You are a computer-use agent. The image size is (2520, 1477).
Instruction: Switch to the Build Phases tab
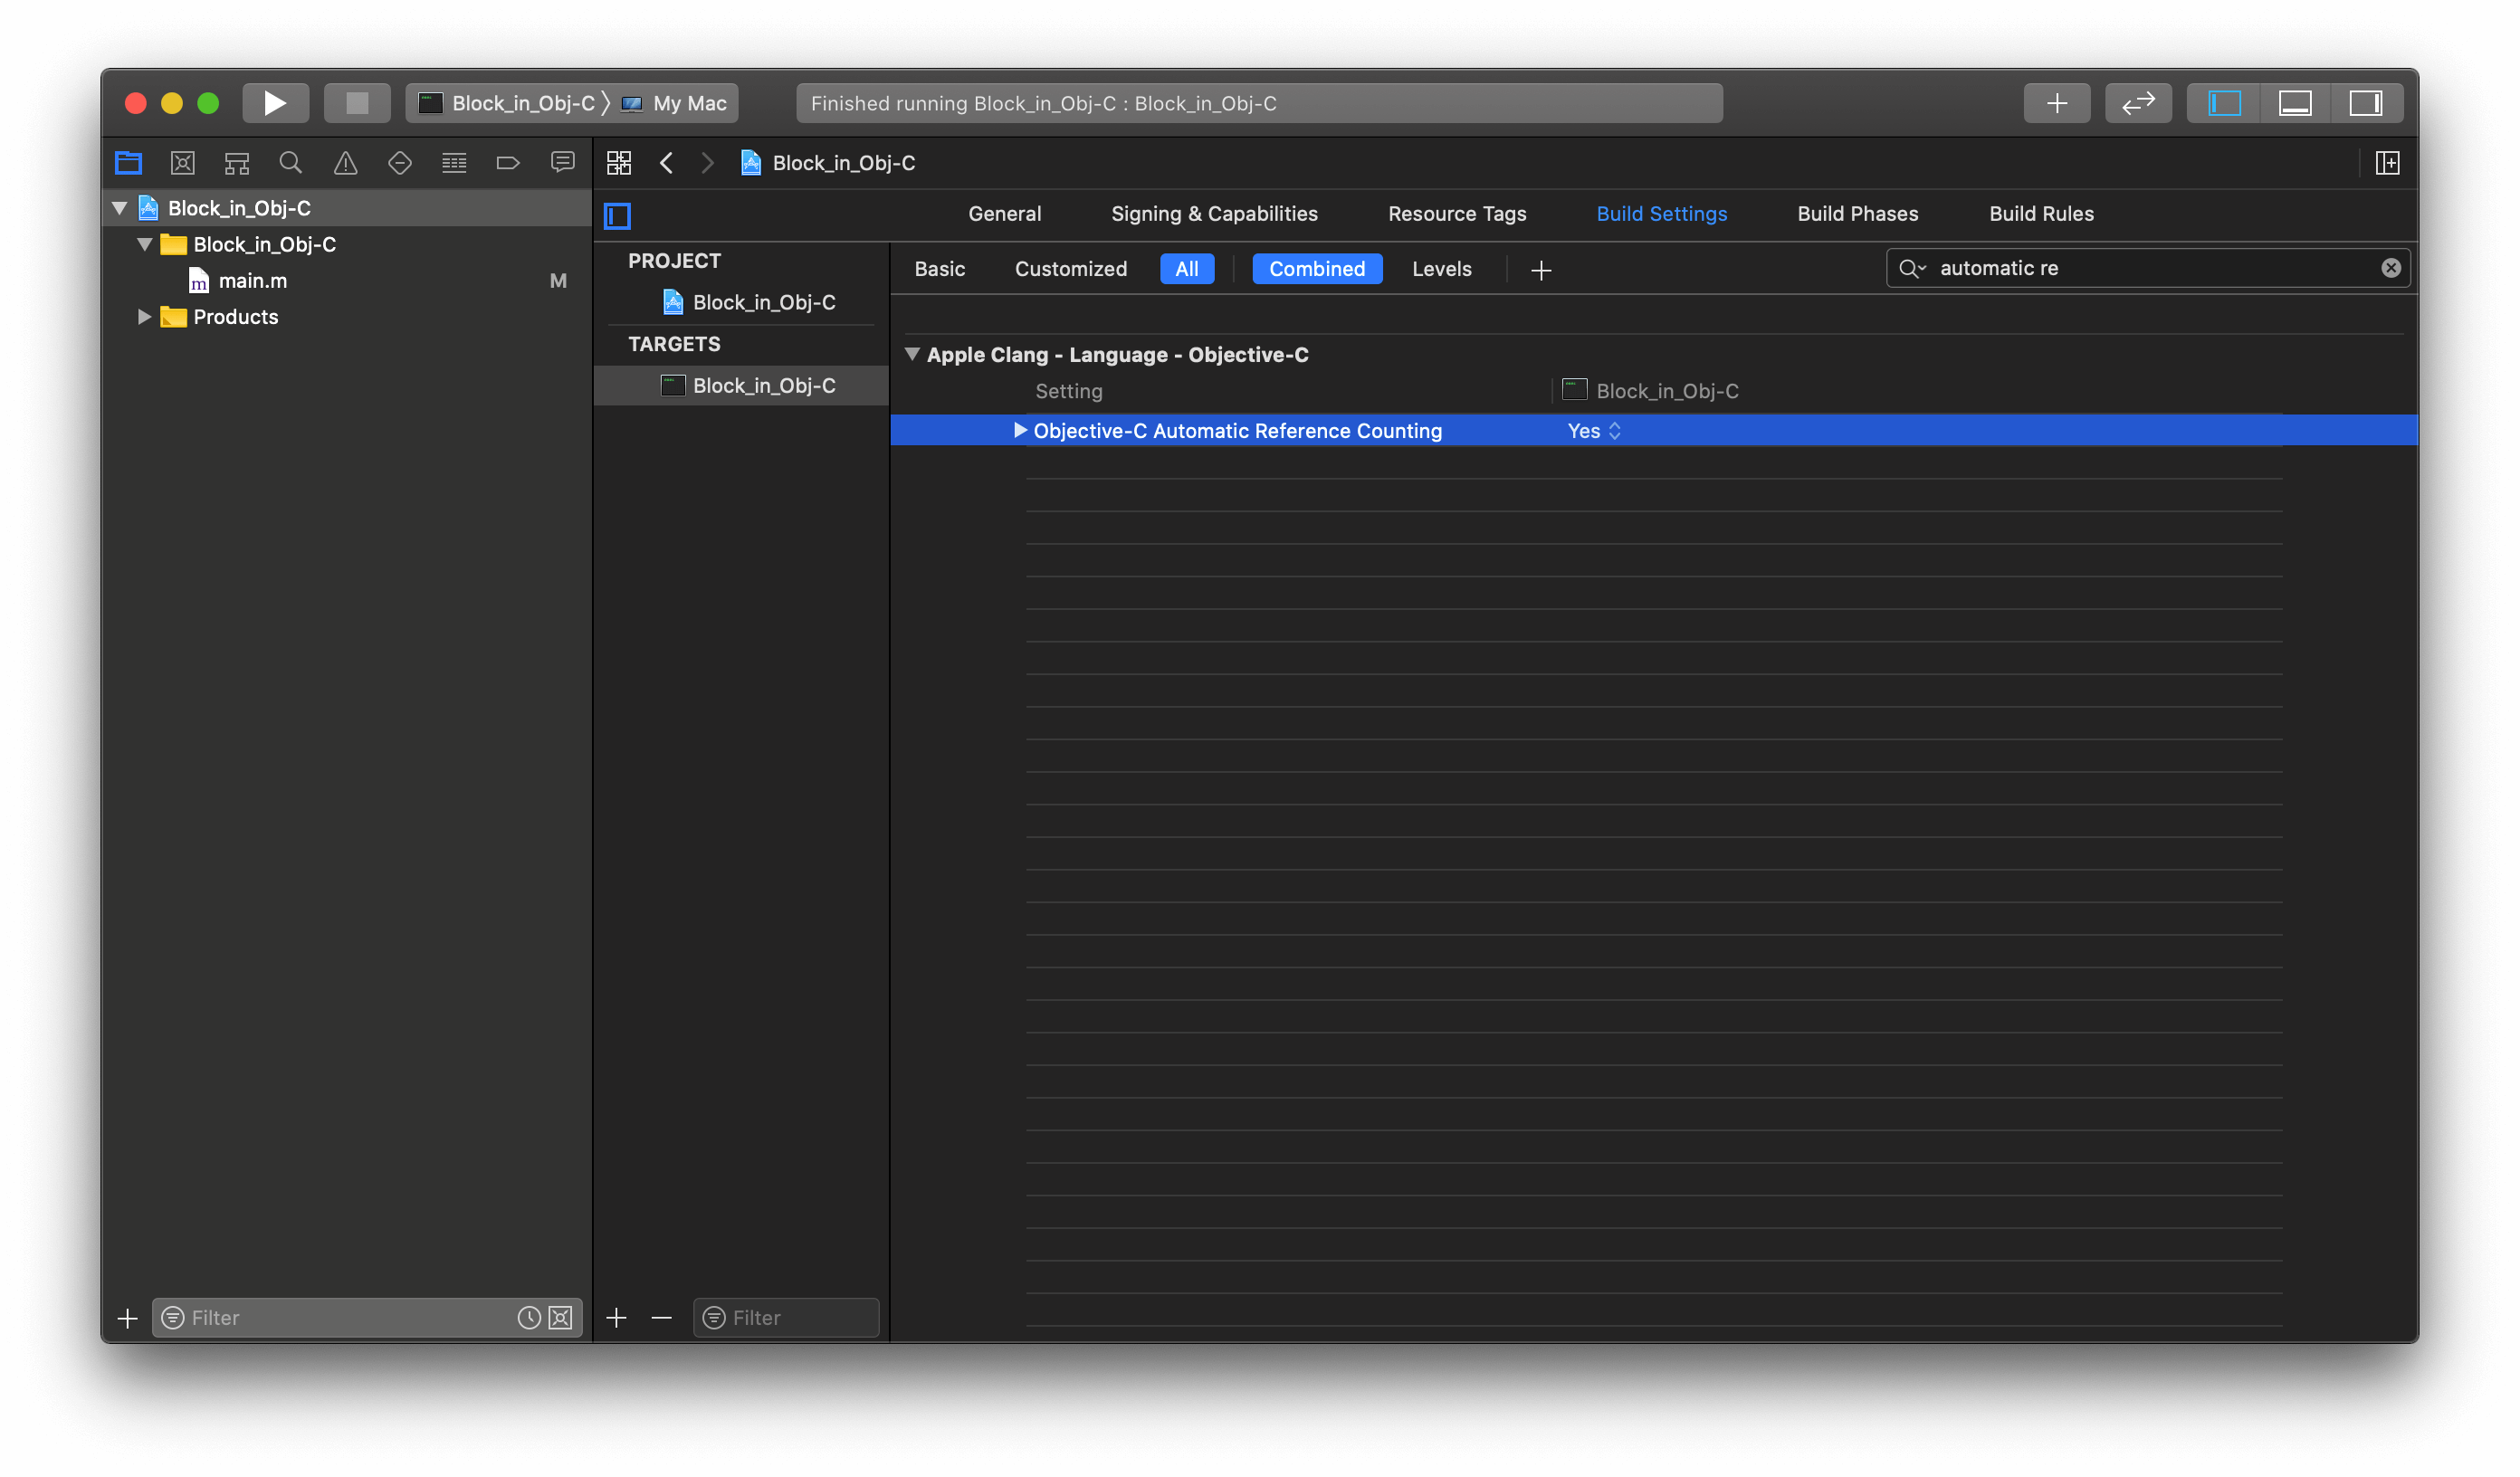tap(1857, 214)
